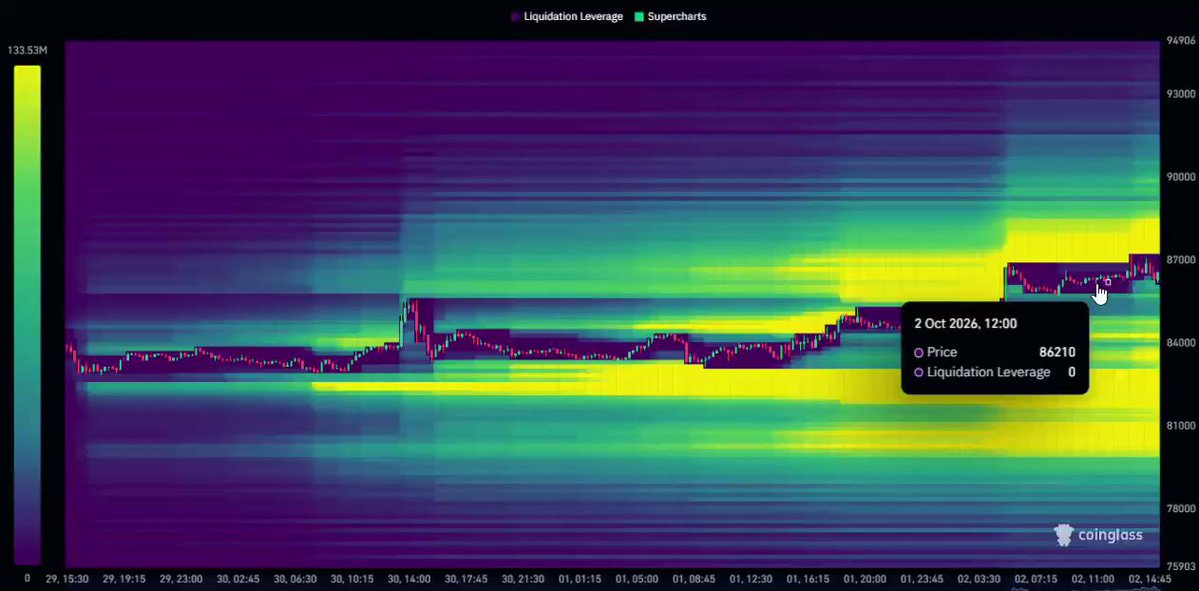
Task: Click the purple Liquidation Leverage legend square
Action: pos(515,16)
